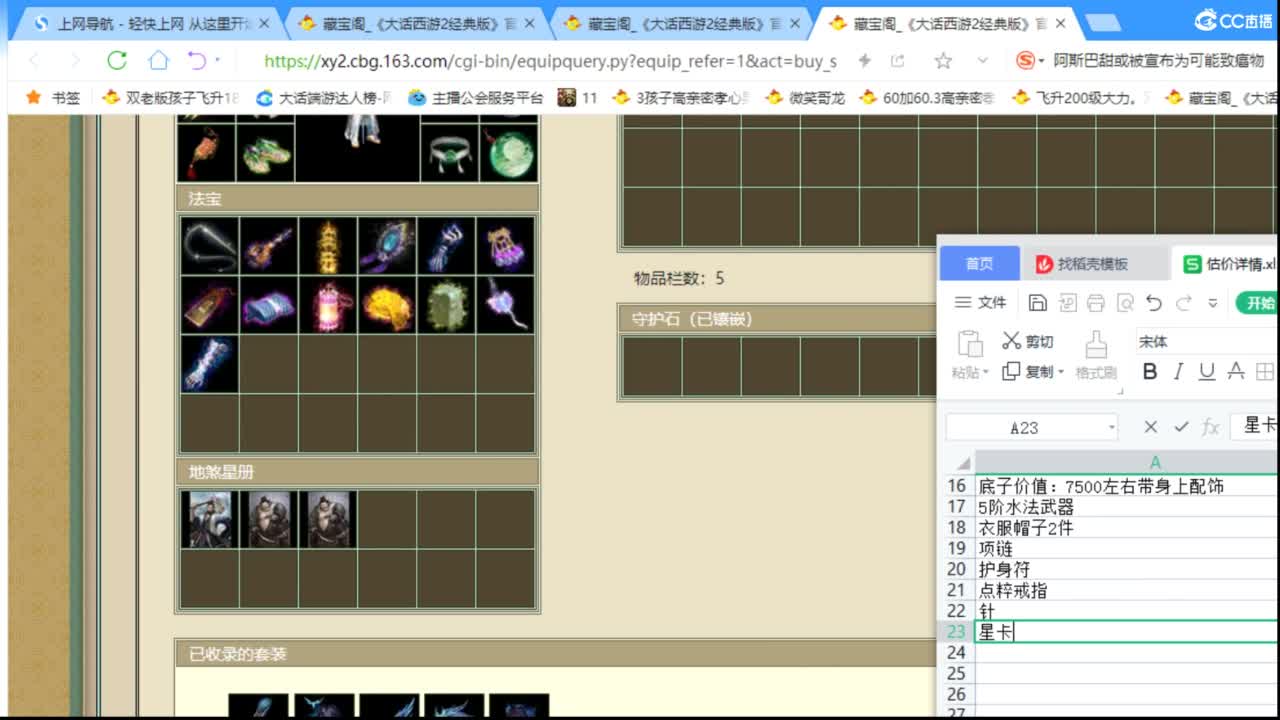This screenshot has height=720, width=1280.
Task: Select the cell containing 点粹戒指
Action: coord(1126,590)
